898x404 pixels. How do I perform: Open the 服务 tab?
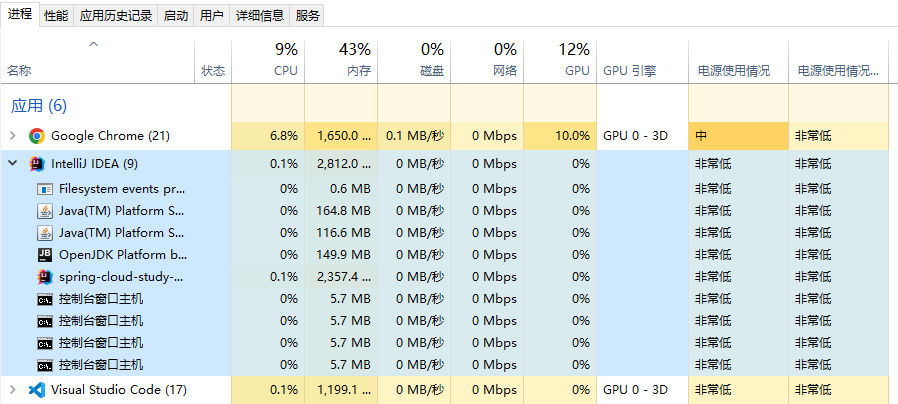tap(308, 16)
